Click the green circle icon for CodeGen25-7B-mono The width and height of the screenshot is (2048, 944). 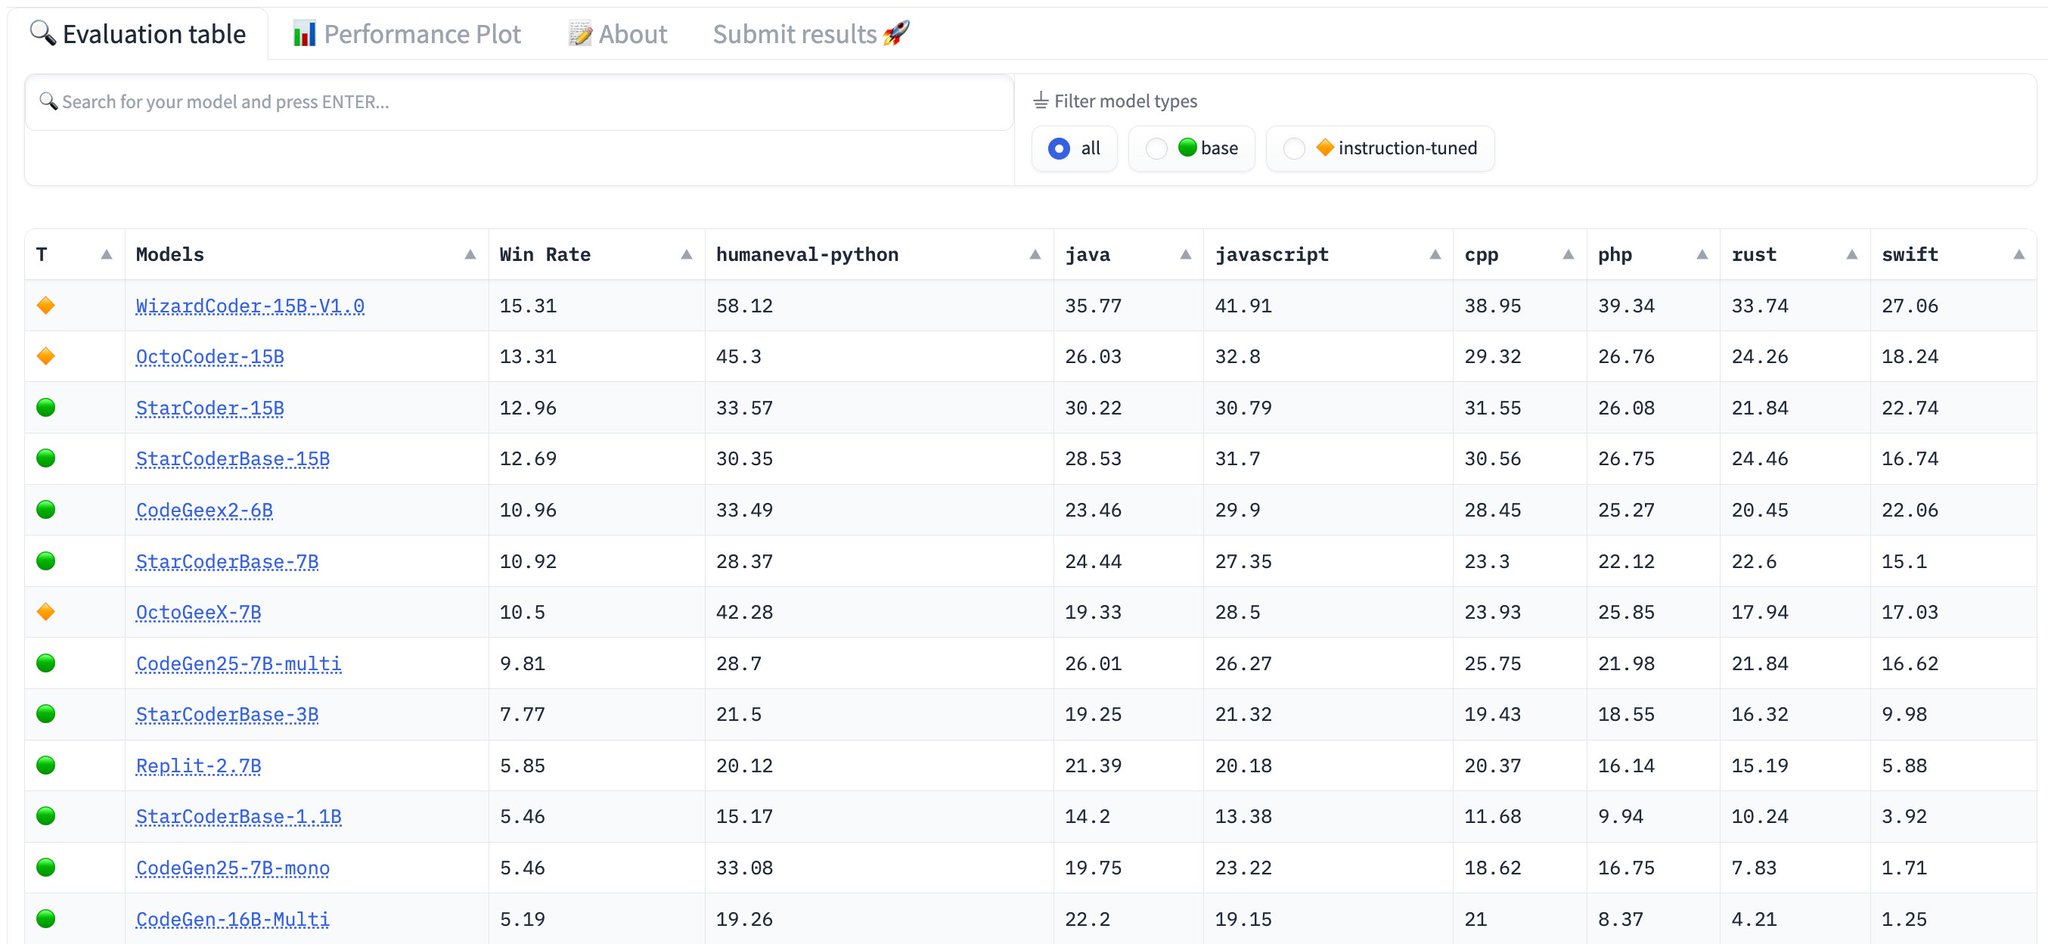45,868
